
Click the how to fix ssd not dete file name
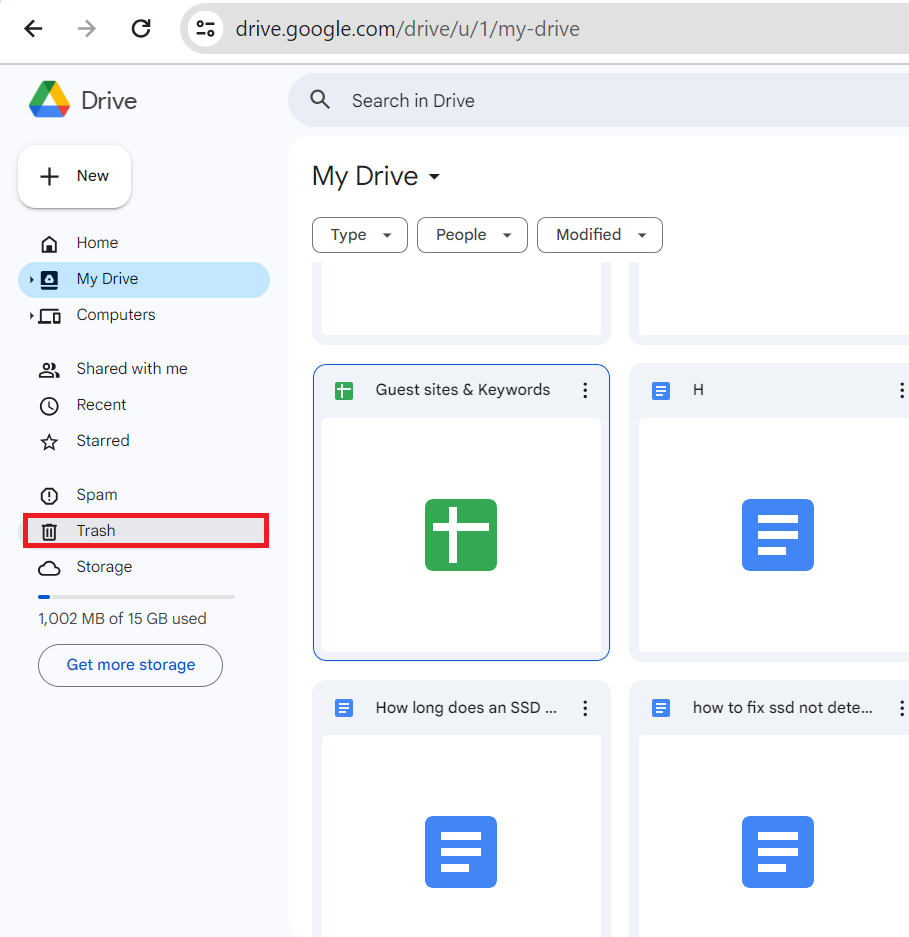[782, 708]
